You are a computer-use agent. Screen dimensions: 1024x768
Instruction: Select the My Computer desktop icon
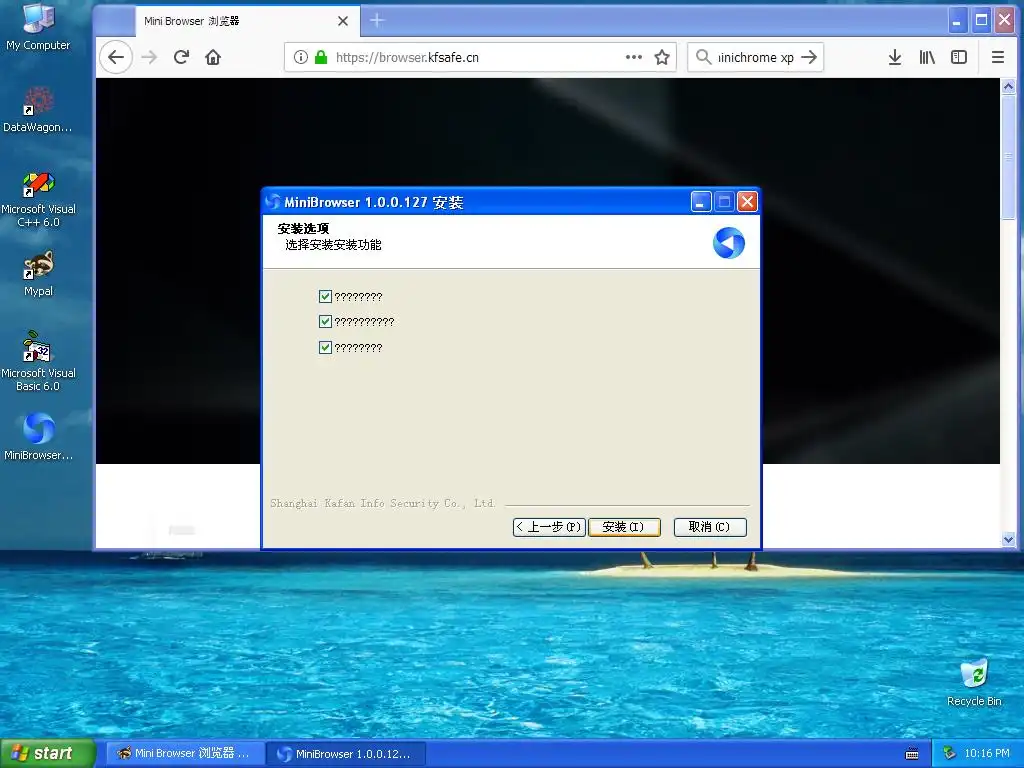(38, 27)
